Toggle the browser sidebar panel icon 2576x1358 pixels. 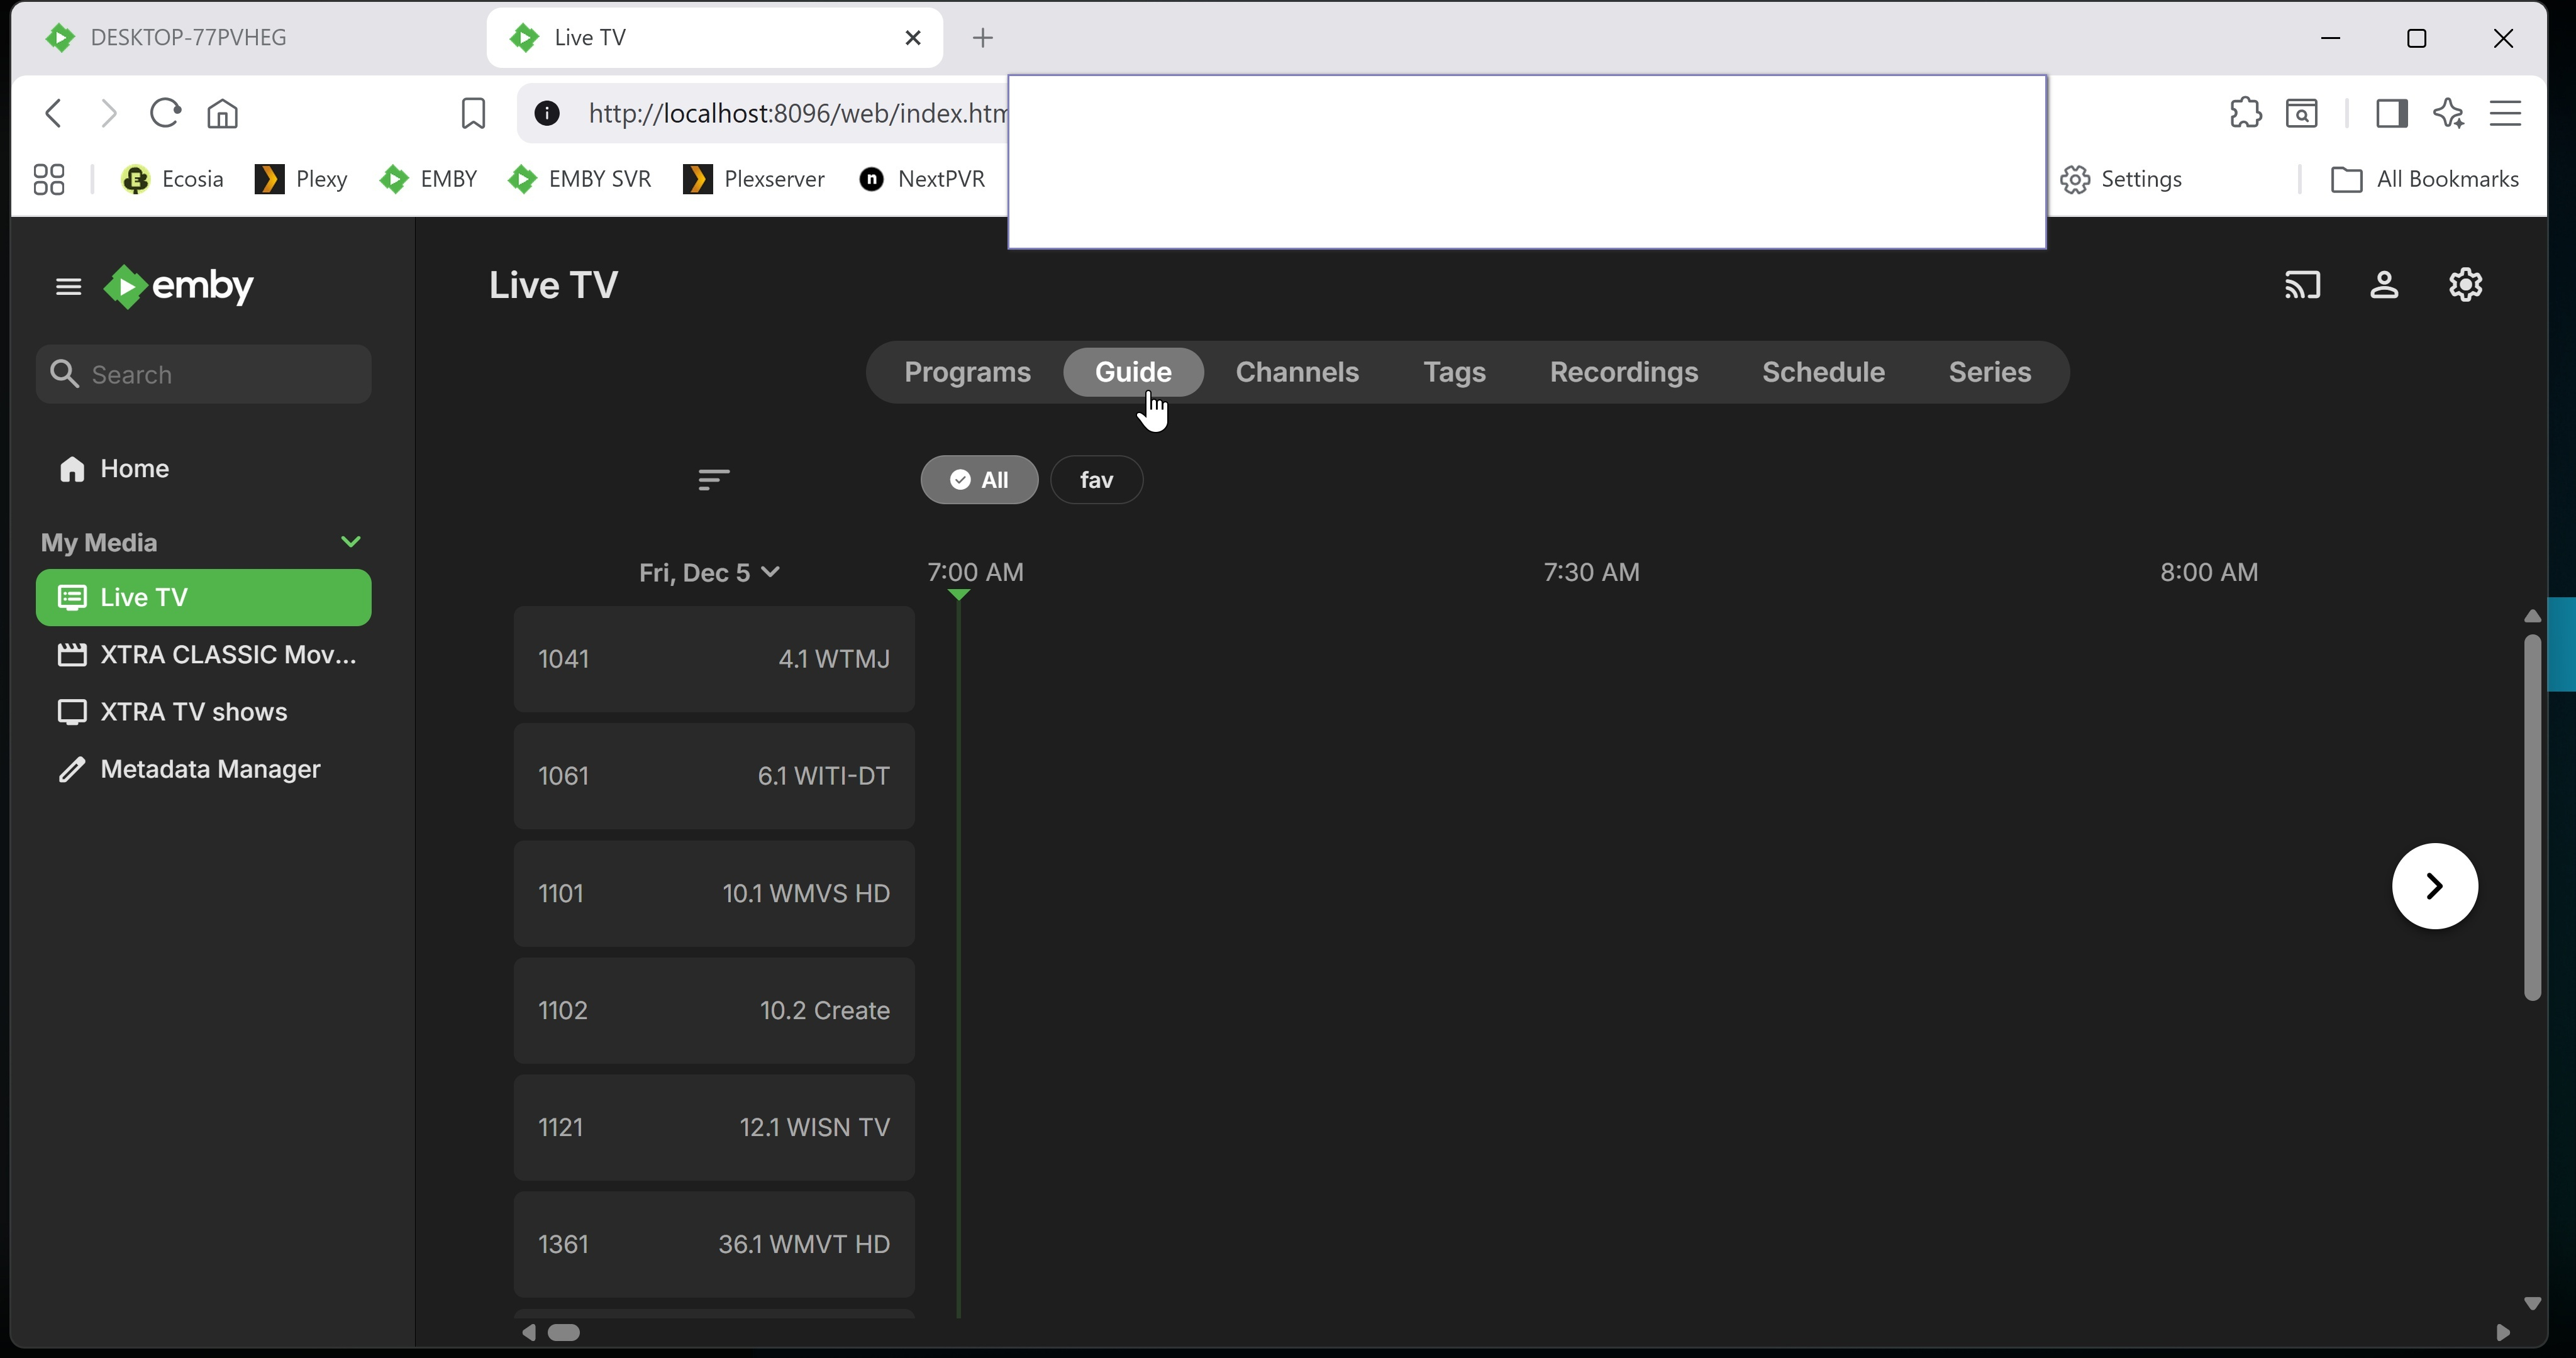2391,113
